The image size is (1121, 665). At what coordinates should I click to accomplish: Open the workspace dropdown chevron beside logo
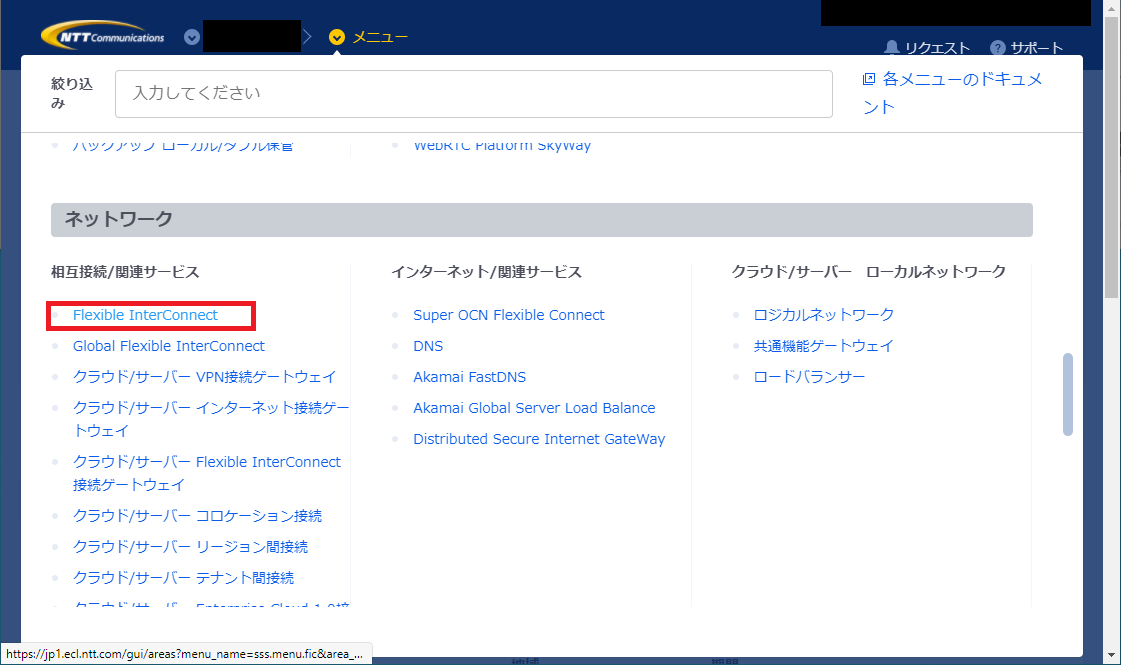[x=192, y=37]
